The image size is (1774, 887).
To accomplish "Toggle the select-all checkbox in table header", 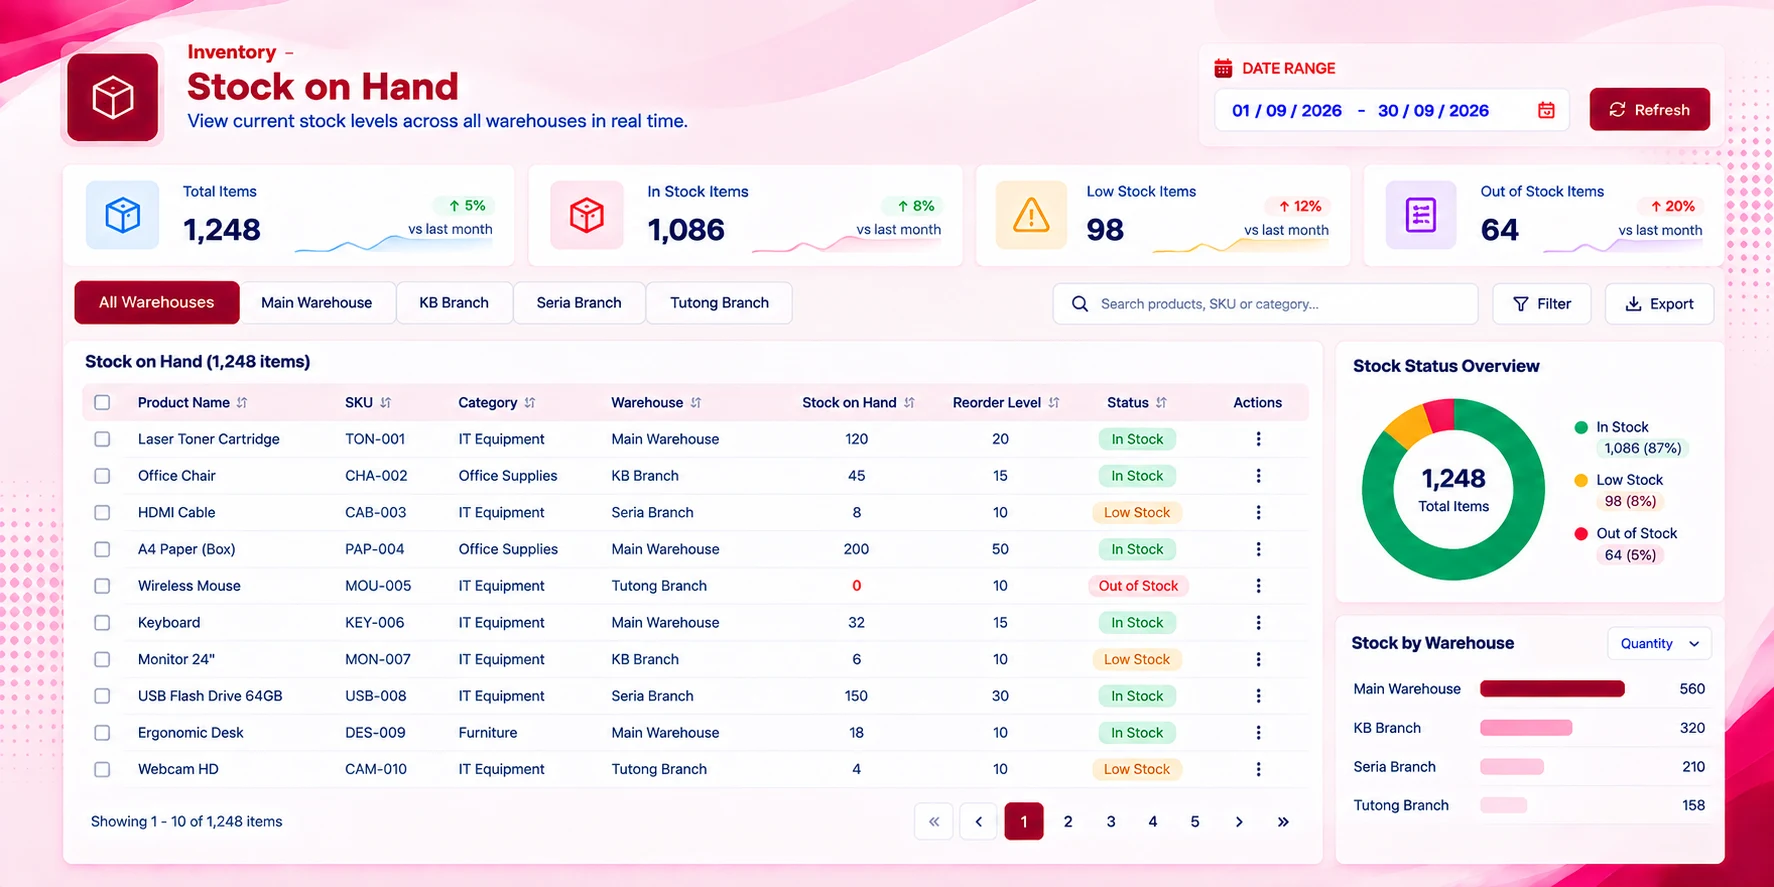I will (x=102, y=403).
